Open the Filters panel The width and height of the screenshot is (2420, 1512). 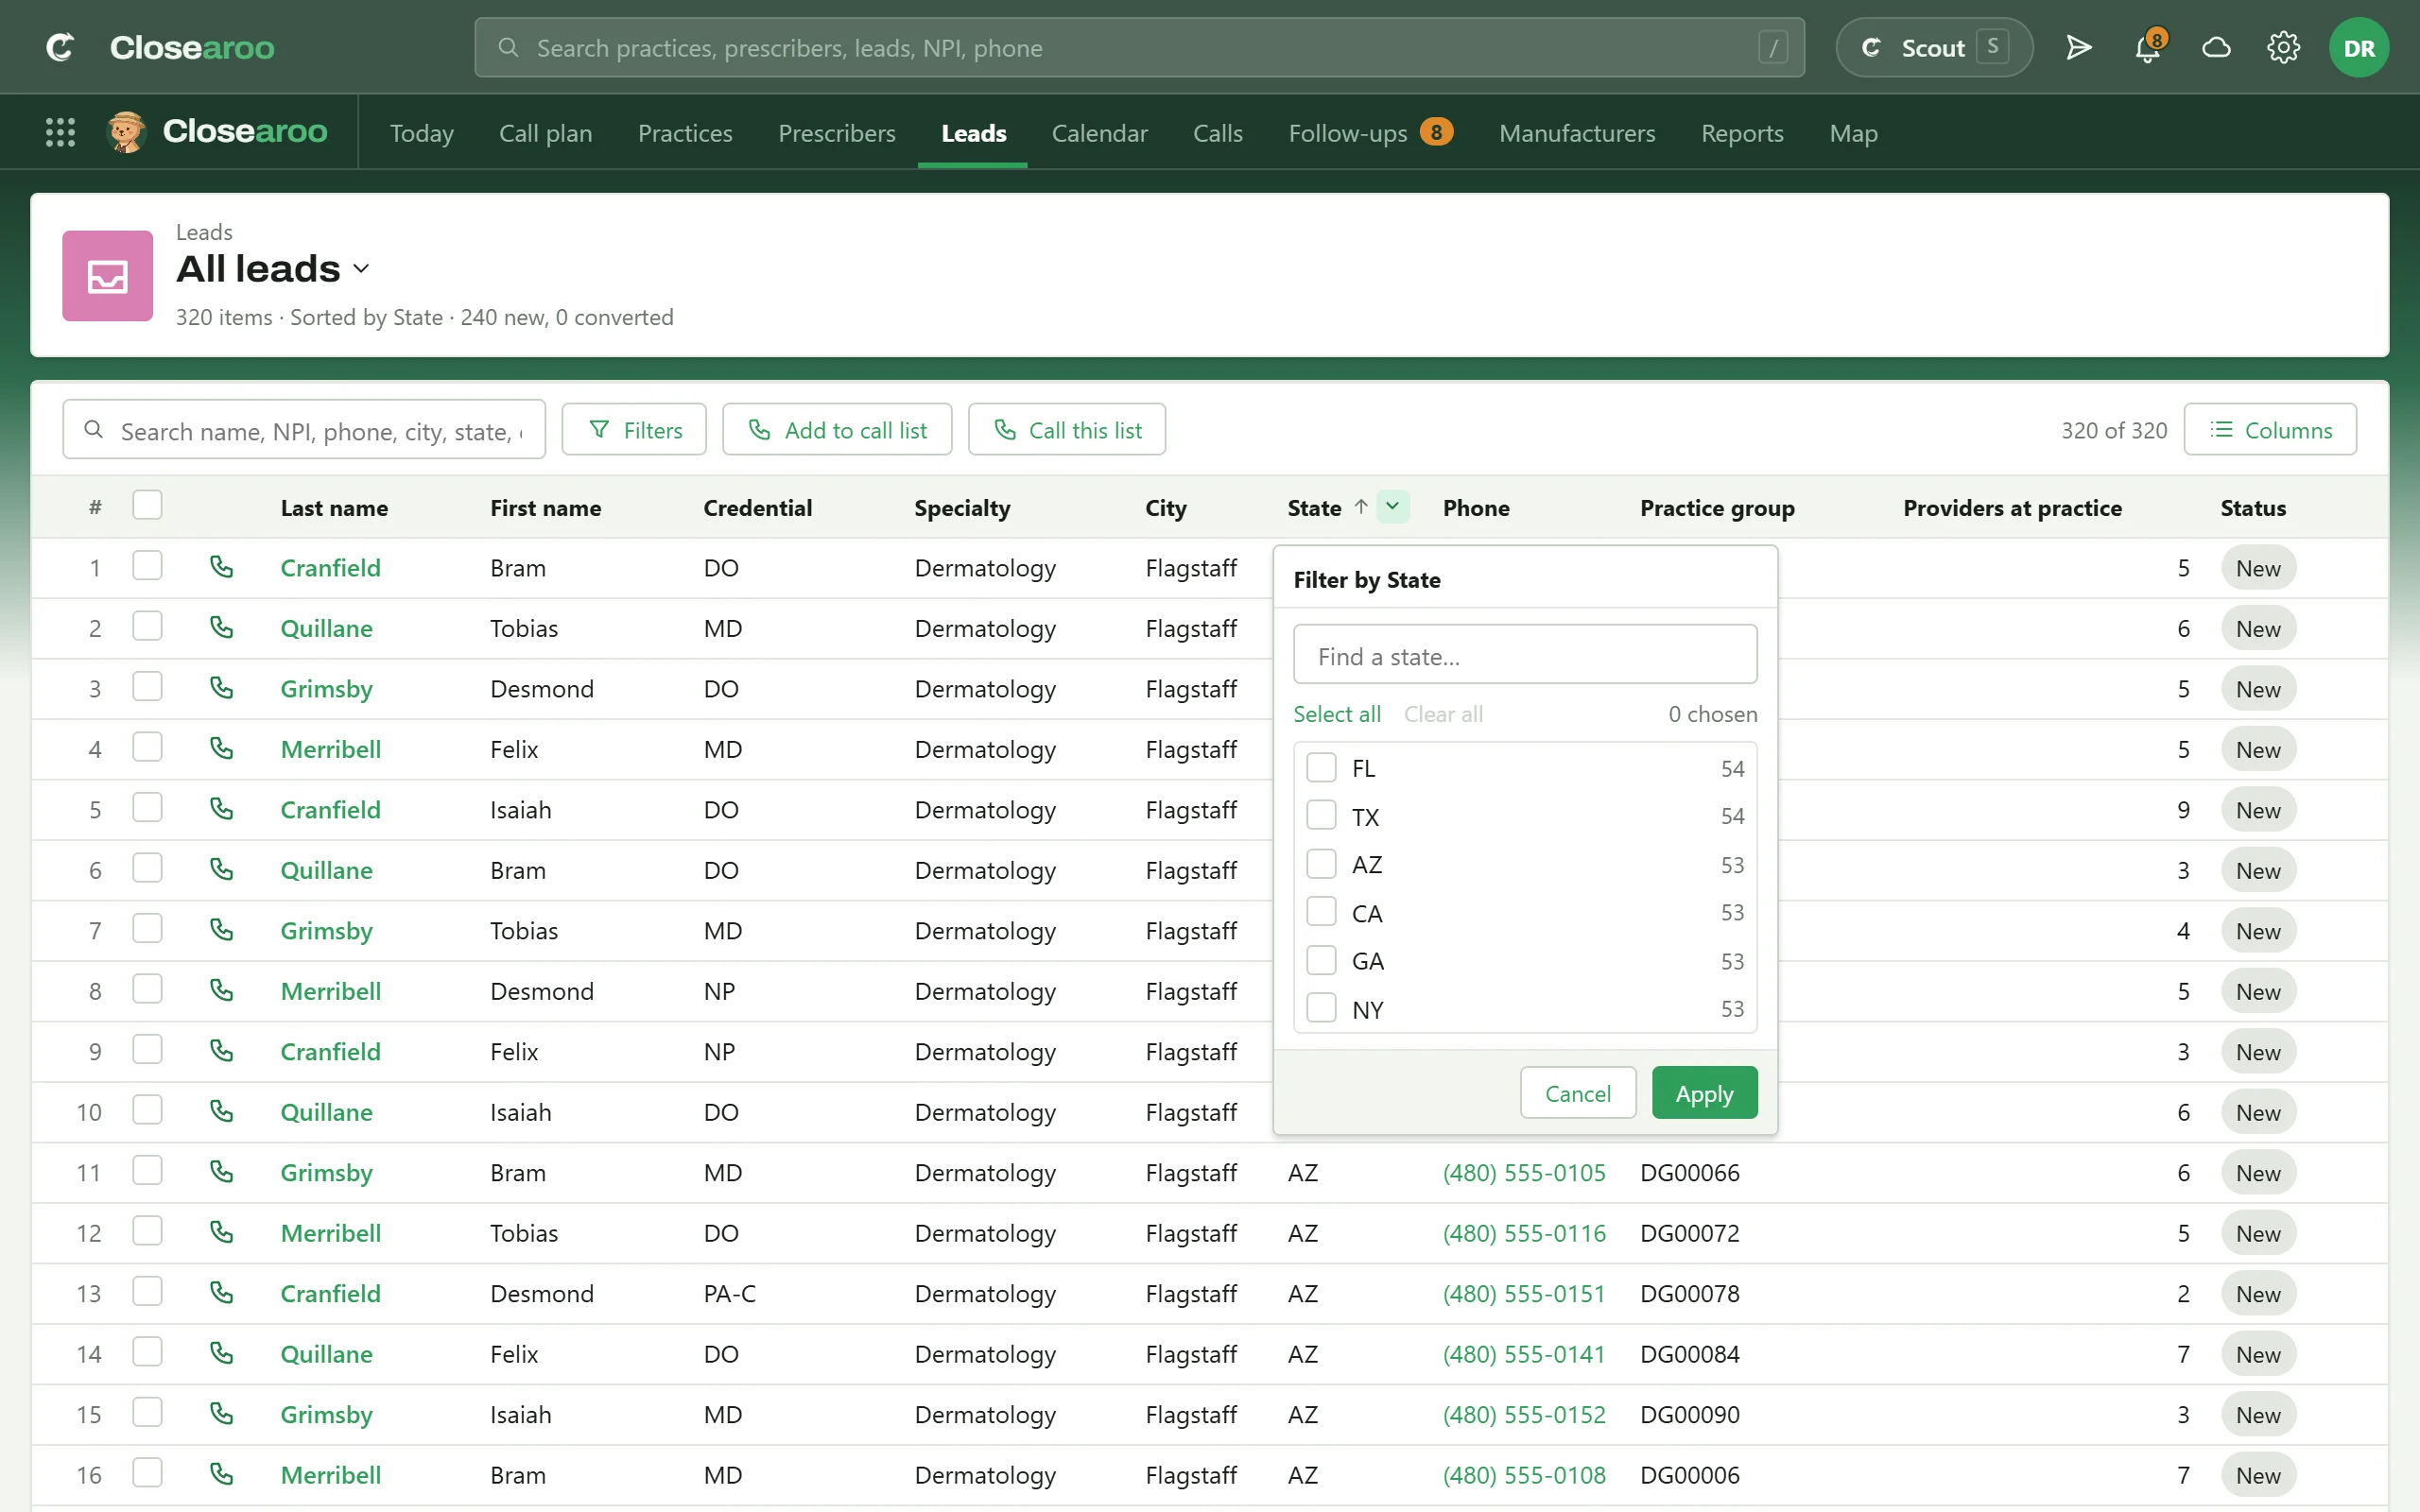coord(634,430)
